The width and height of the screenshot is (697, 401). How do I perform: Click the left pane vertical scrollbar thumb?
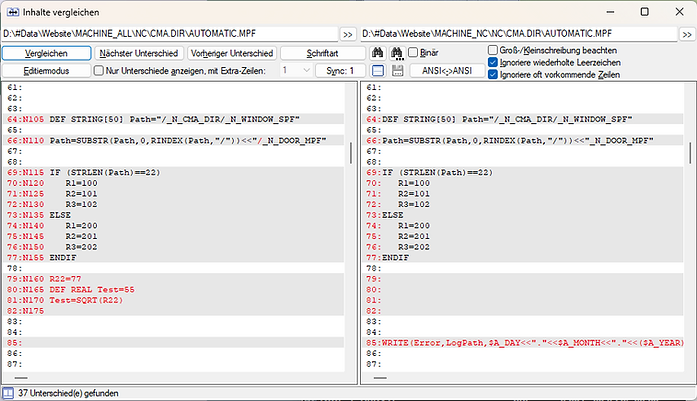[x=351, y=153]
